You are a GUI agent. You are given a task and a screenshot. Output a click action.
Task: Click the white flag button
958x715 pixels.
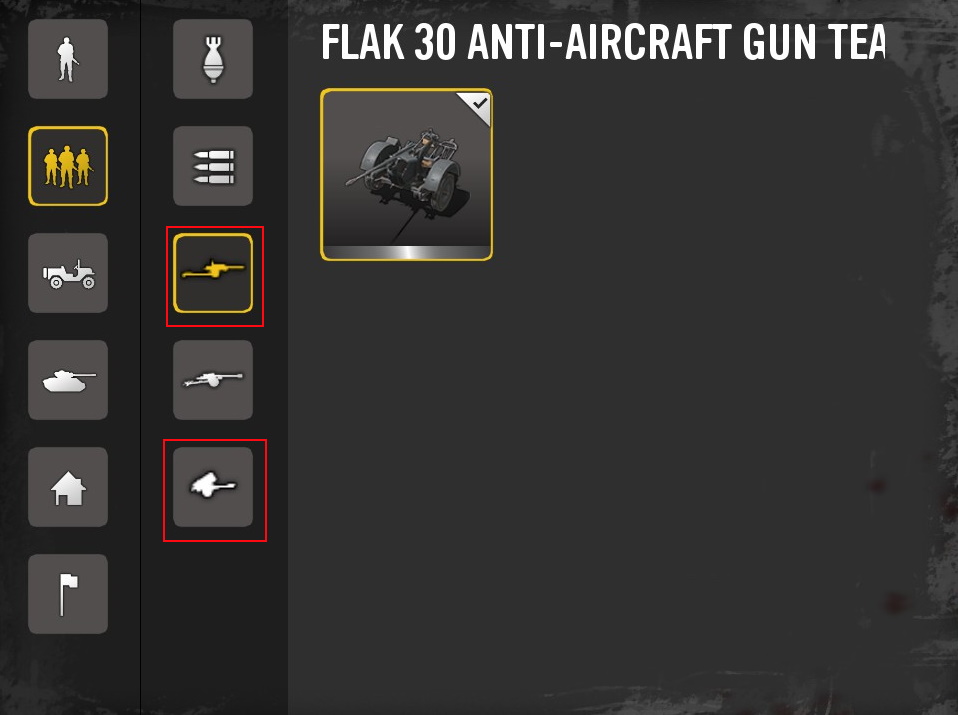[x=68, y=593]
